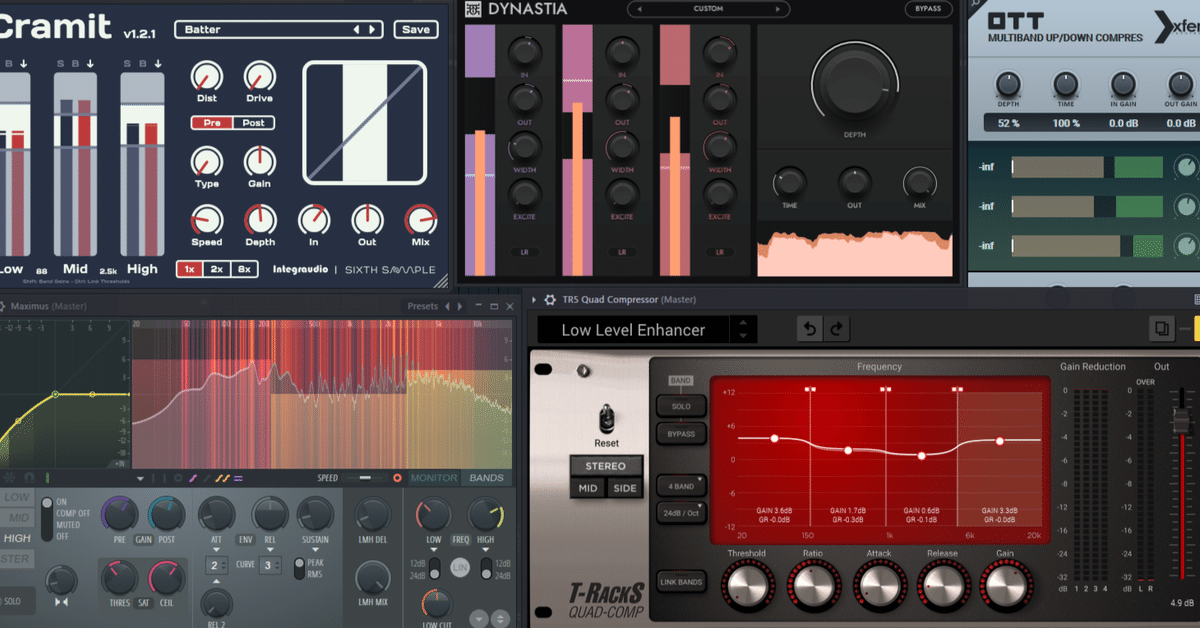The width and height of the screenshot is (1200, 628).
Task: Click the OTT DEPTH knob
Action: 1008,84
